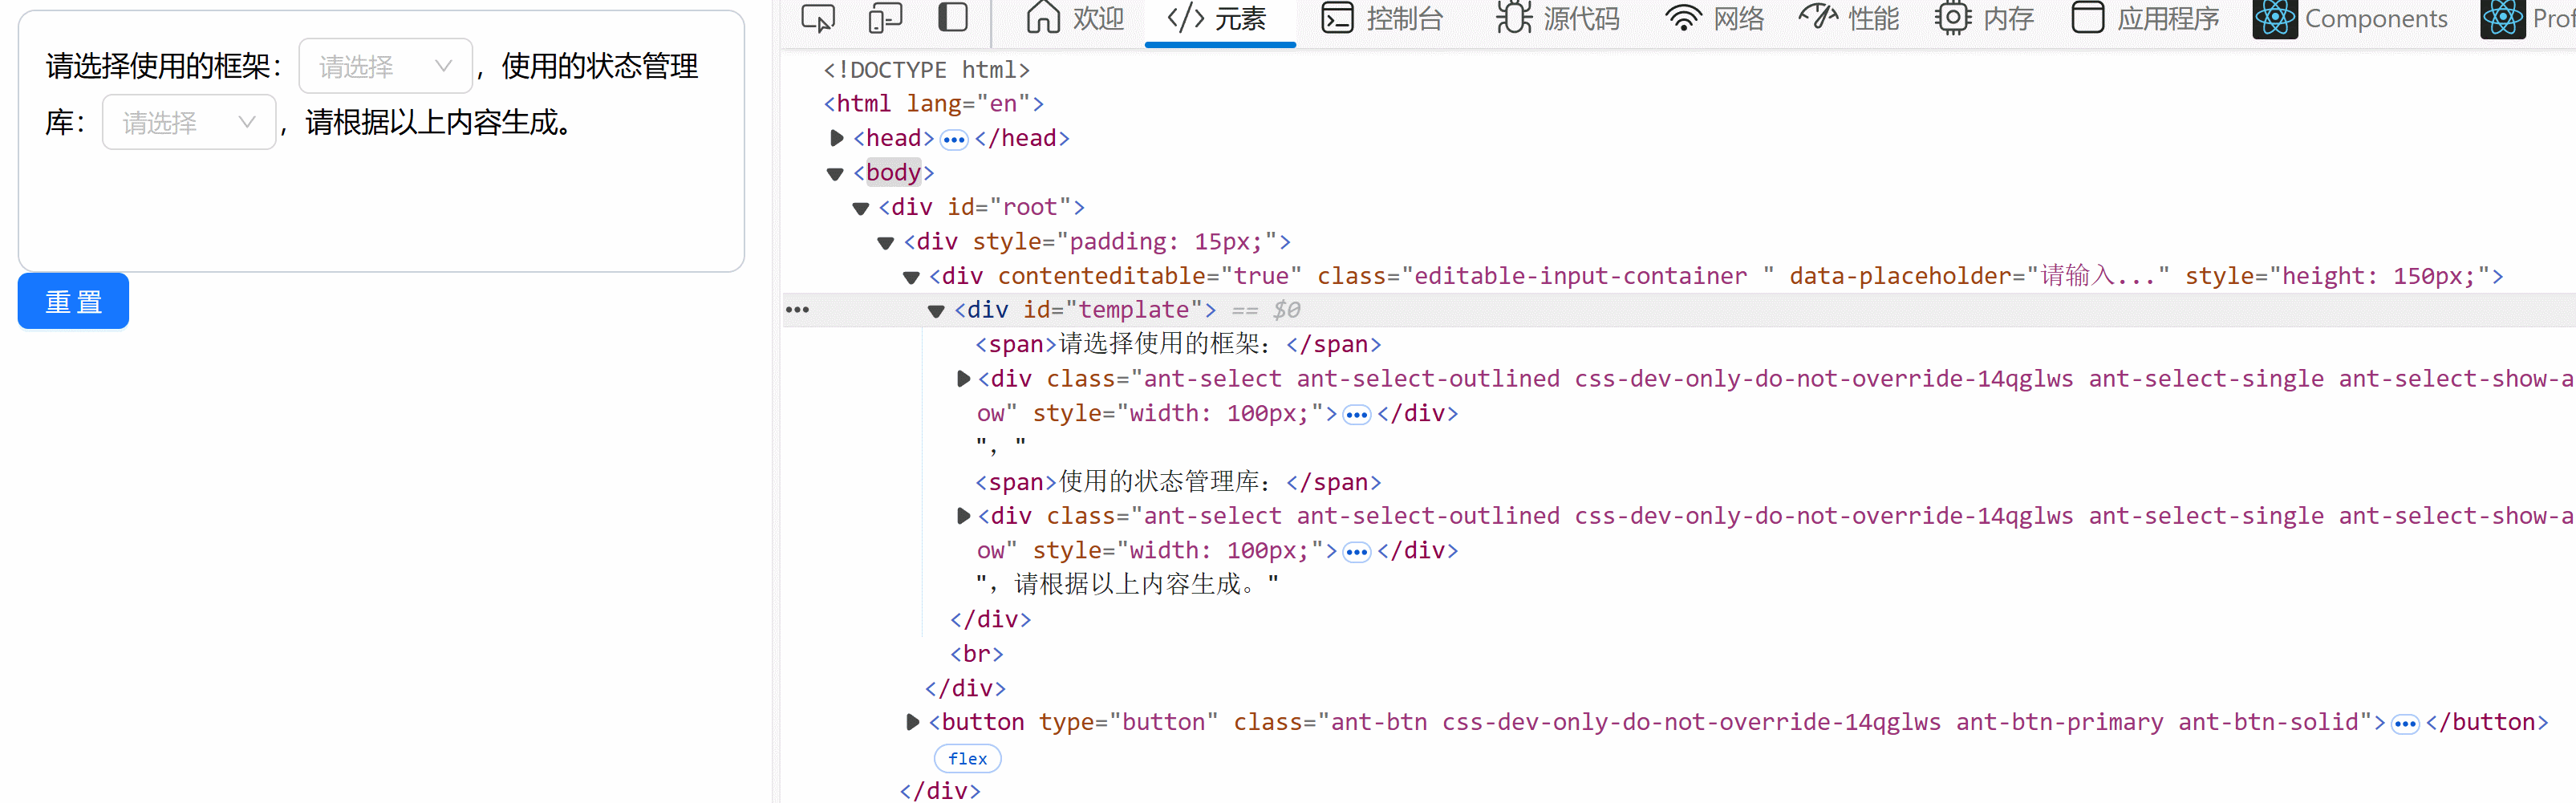The image size is (2576, 803).
Task: Select the span 使用的状态管理库 line
Action: pos(1178,482)
